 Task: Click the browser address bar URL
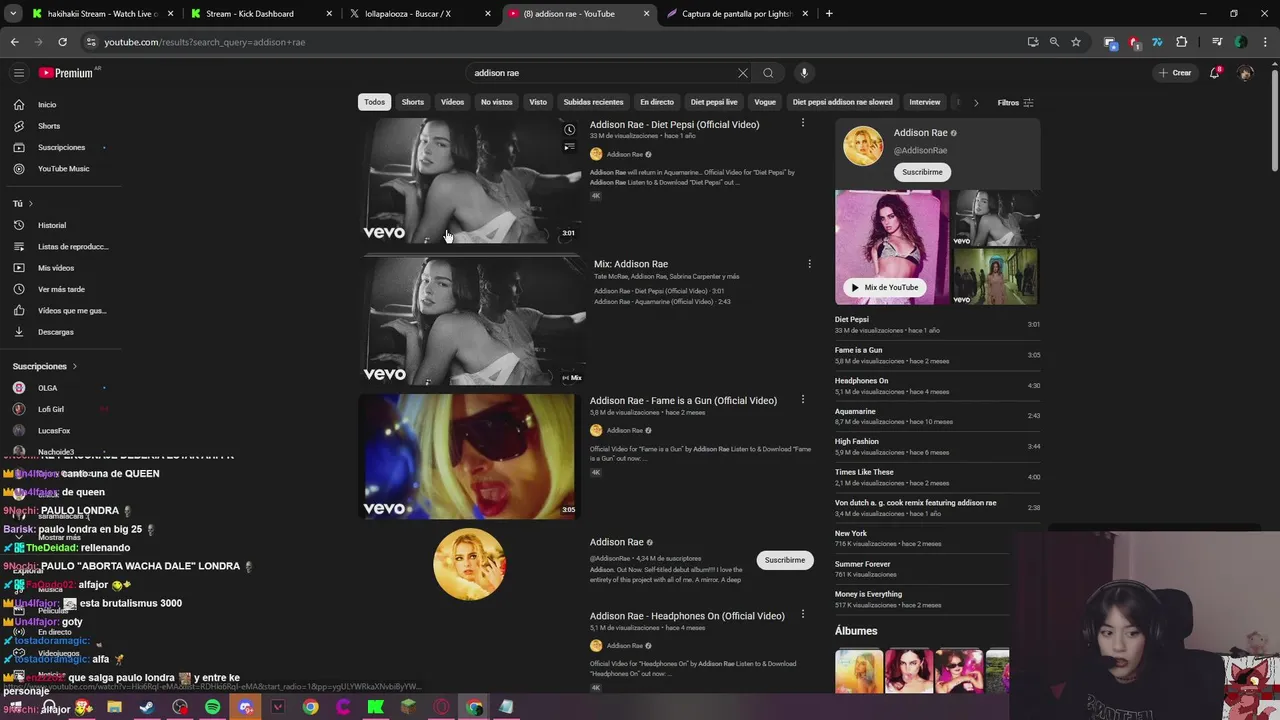click(x=205, y=42)
